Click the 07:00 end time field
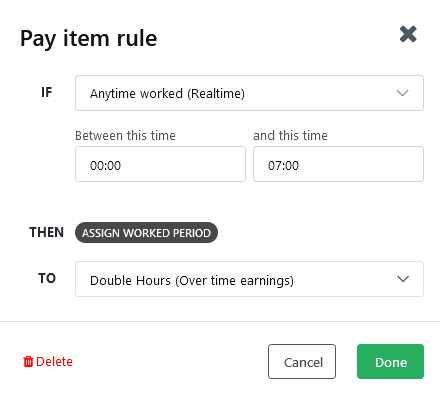The width and height of the screenshot is (440, 397). [x=338, y=164]
